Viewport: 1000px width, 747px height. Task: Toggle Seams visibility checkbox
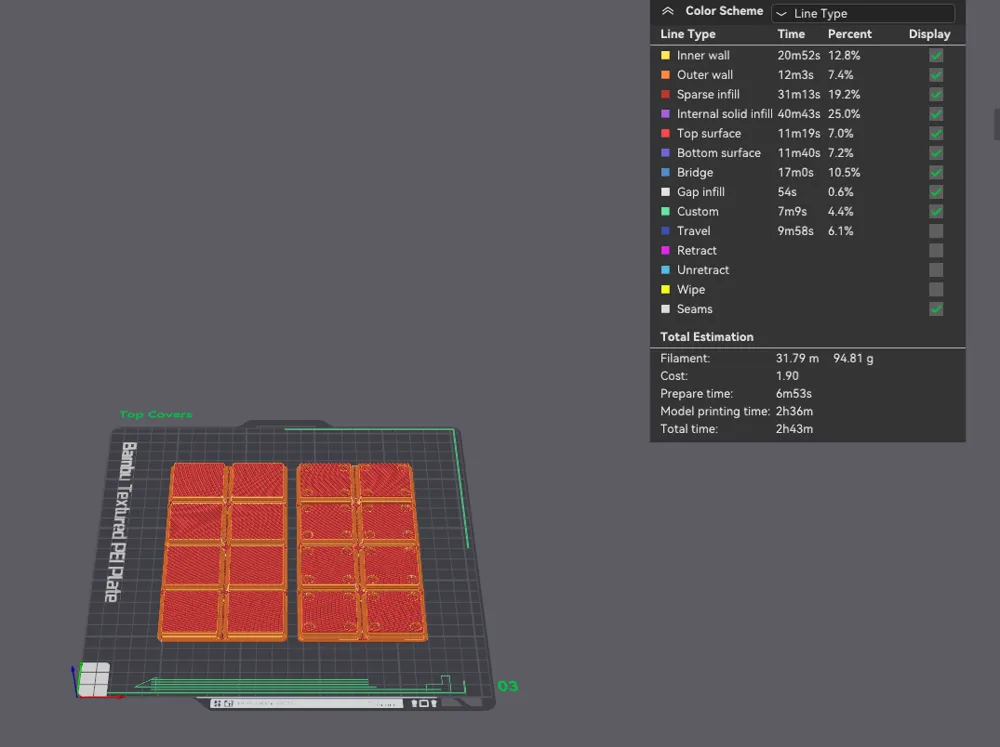click(x=936, y=309)
